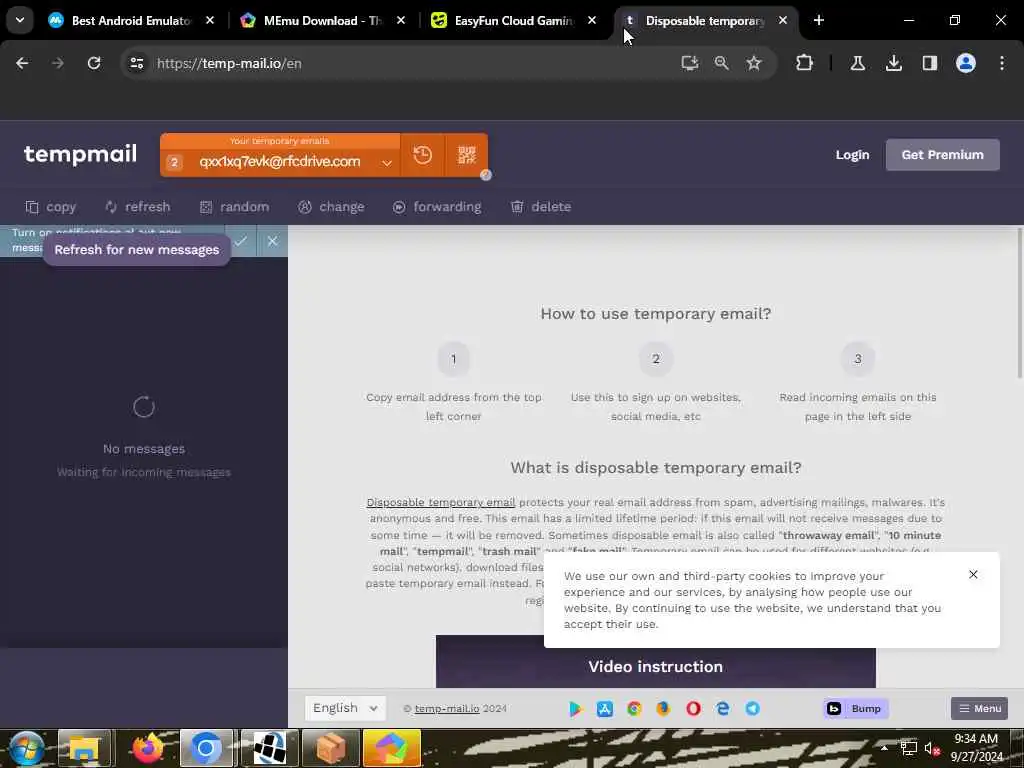This screenshot has height=768, width=1024.
Task: Open the Chrome three-dot menu
Action: coord(1002,63)
